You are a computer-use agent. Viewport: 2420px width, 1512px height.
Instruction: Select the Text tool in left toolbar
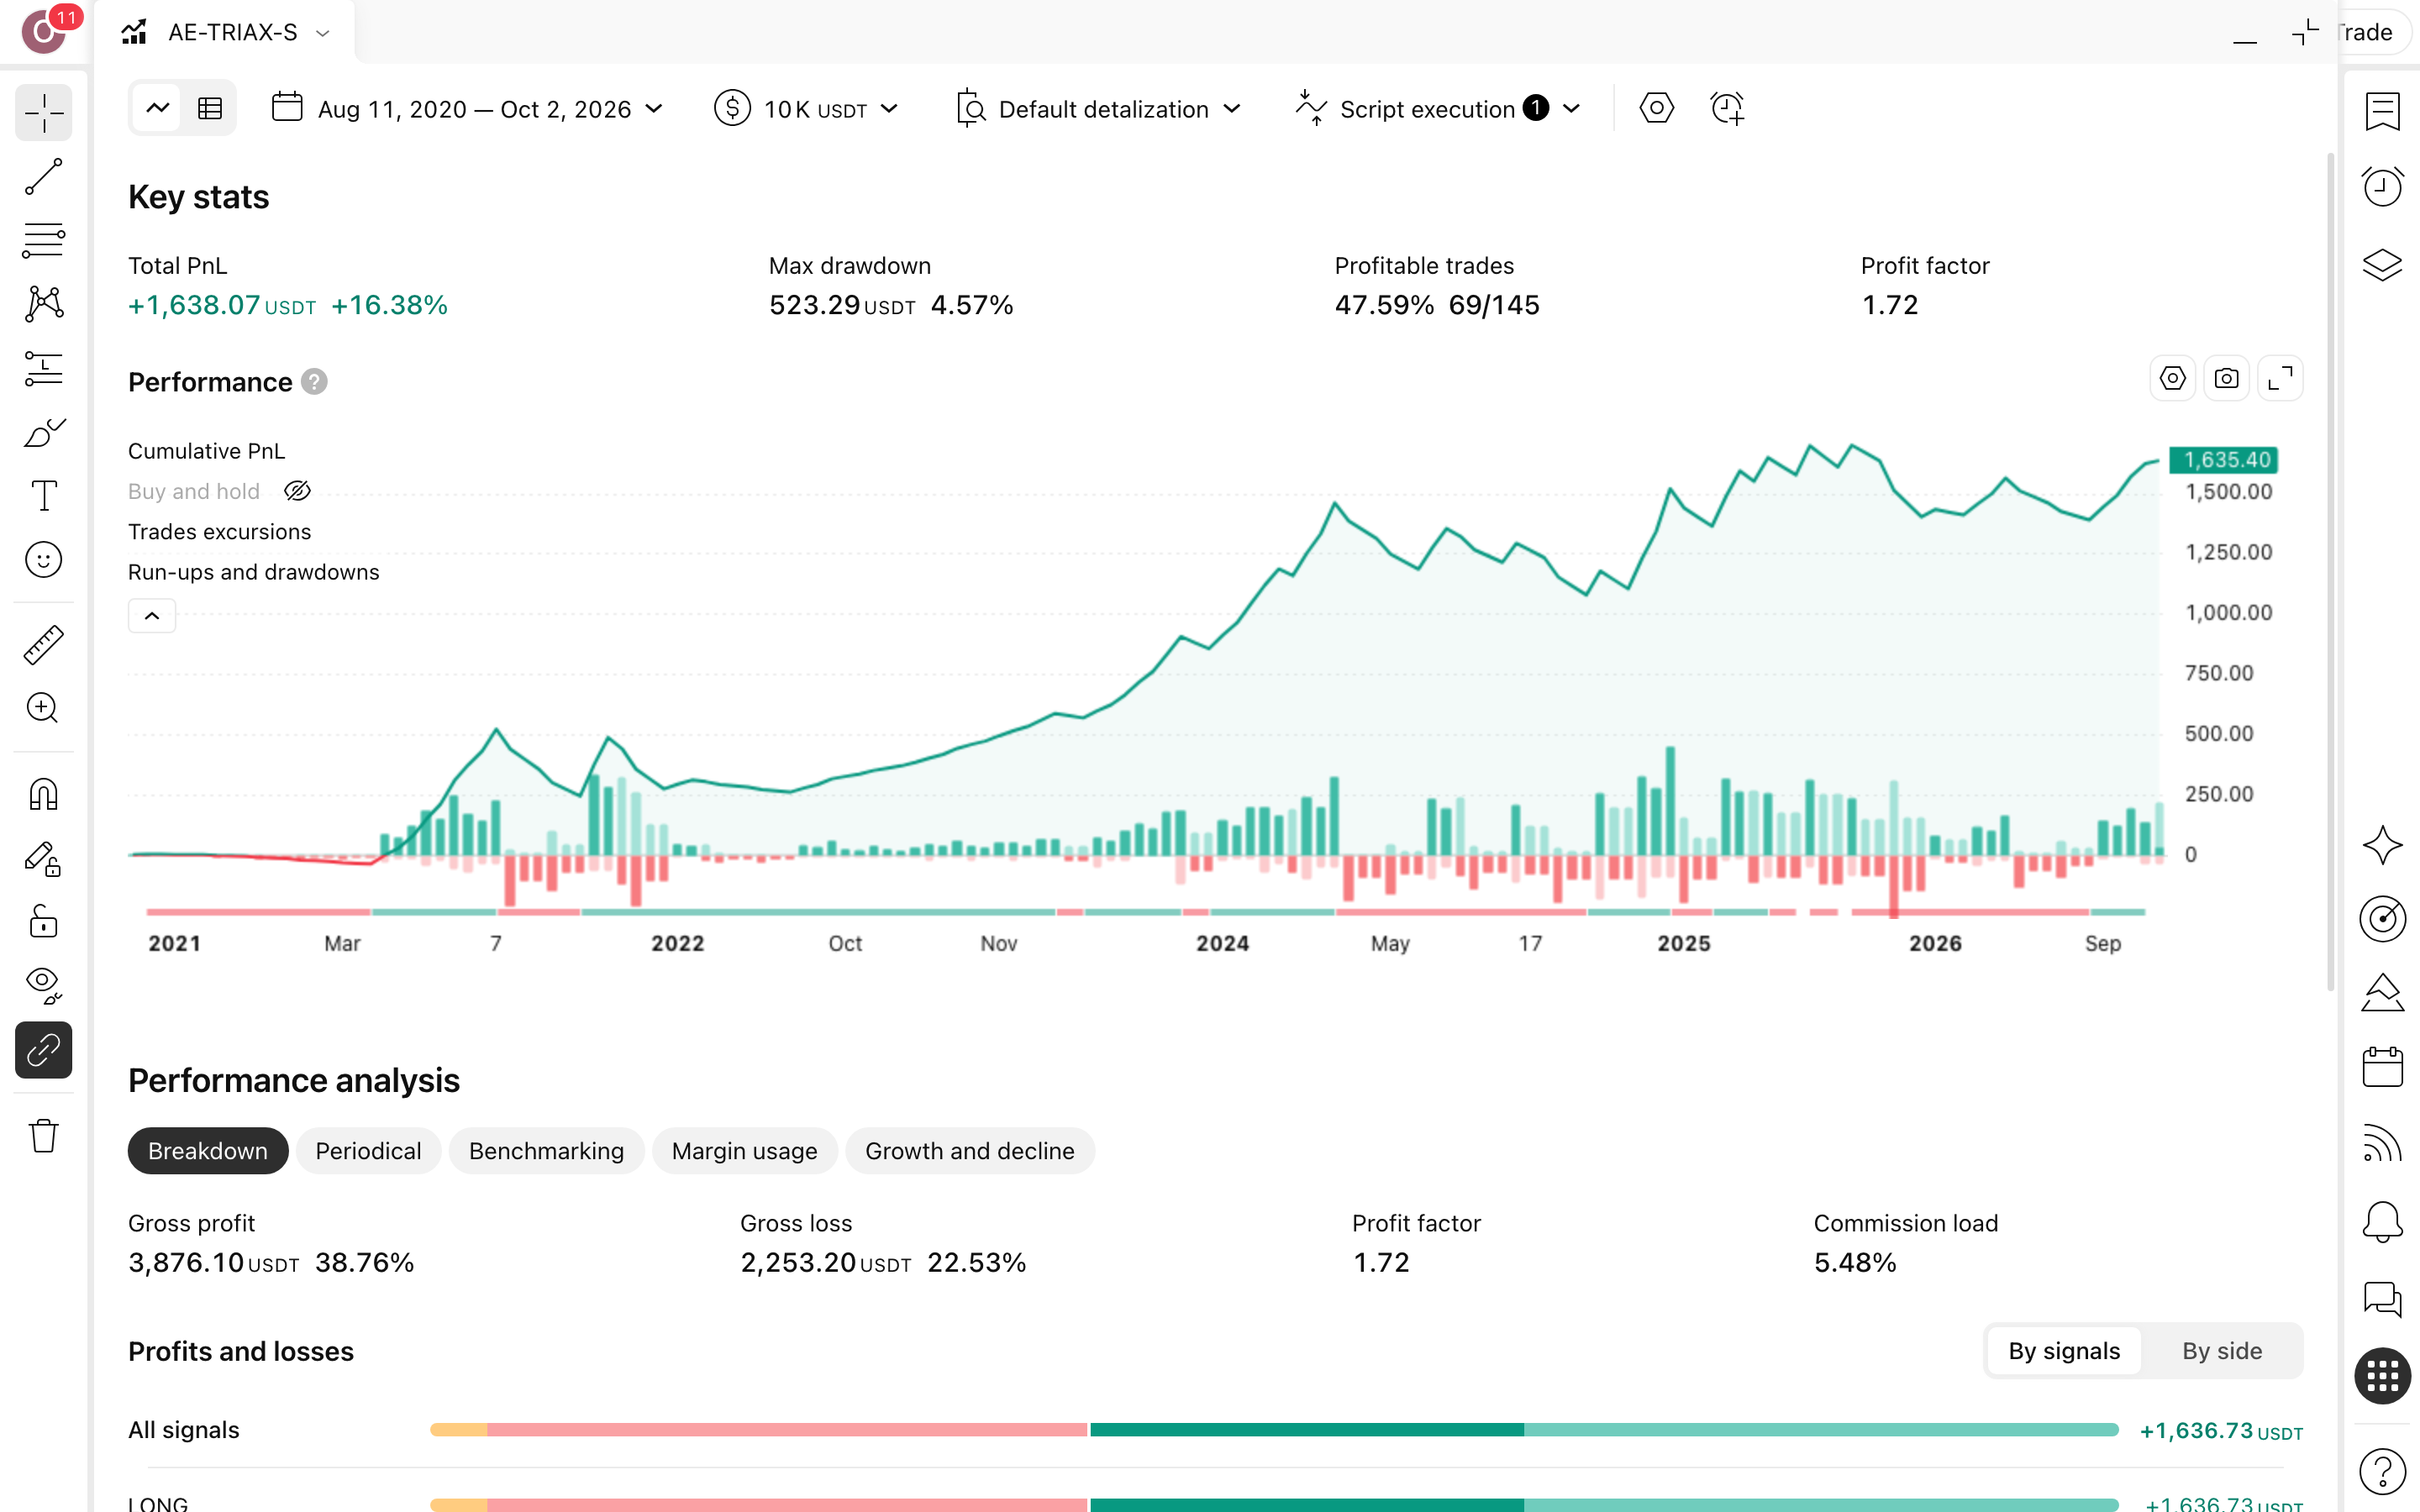coord(44,495)
